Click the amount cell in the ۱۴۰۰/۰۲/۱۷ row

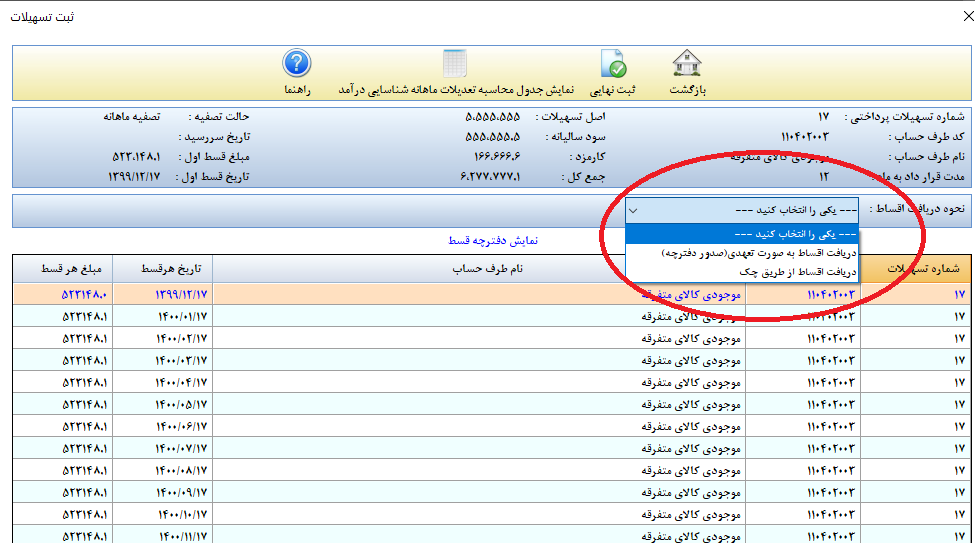point(63,339)
